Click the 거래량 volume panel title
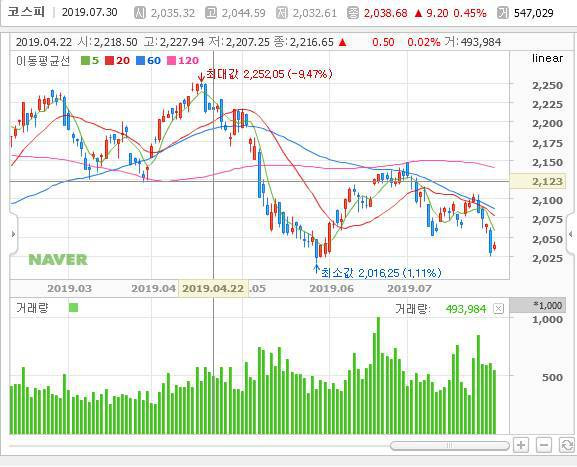 (x=32, y=308)
